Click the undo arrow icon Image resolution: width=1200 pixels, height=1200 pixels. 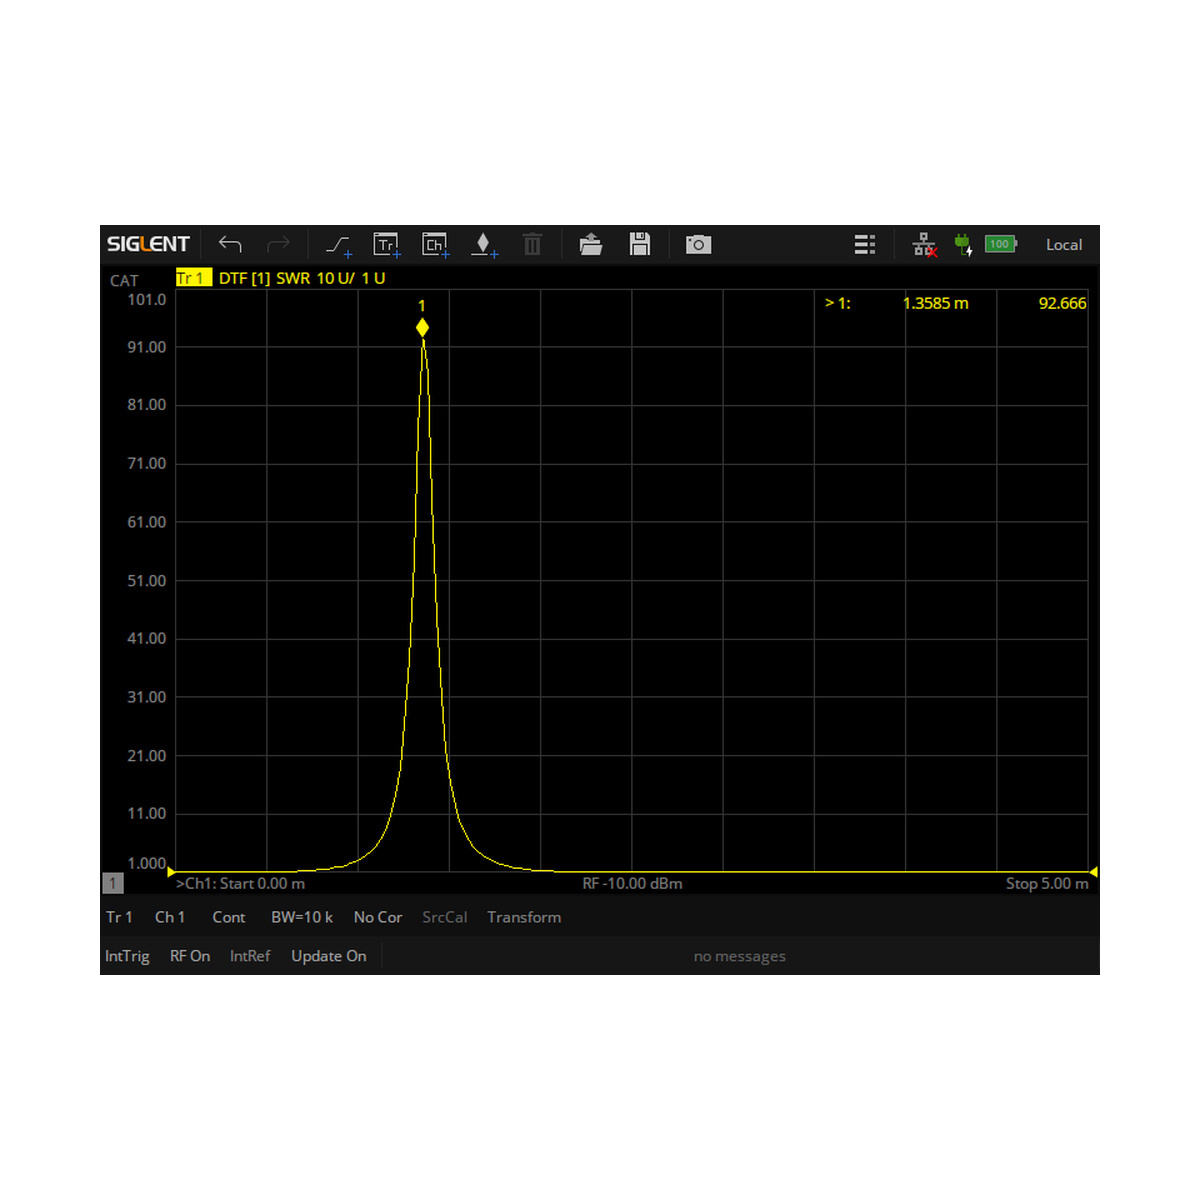(x=230, y=244)
